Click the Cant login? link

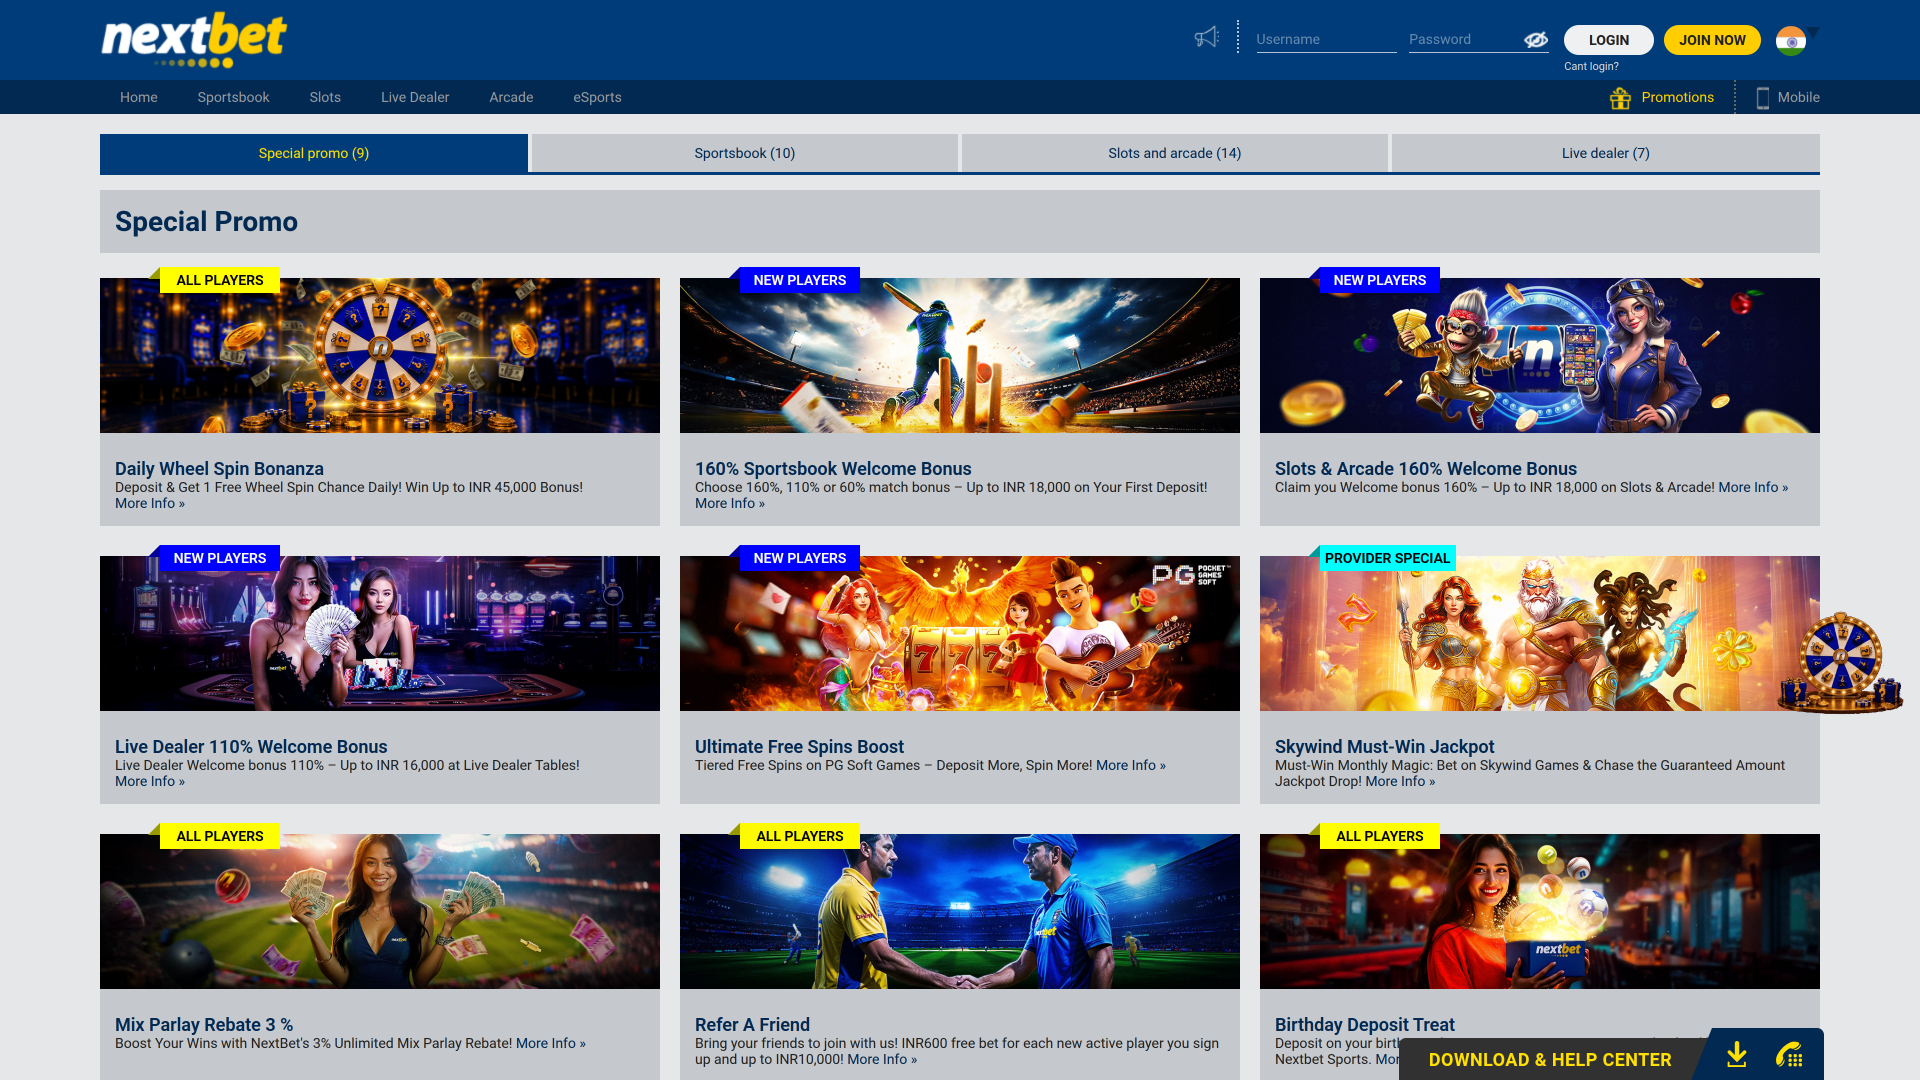point(1591,67)
